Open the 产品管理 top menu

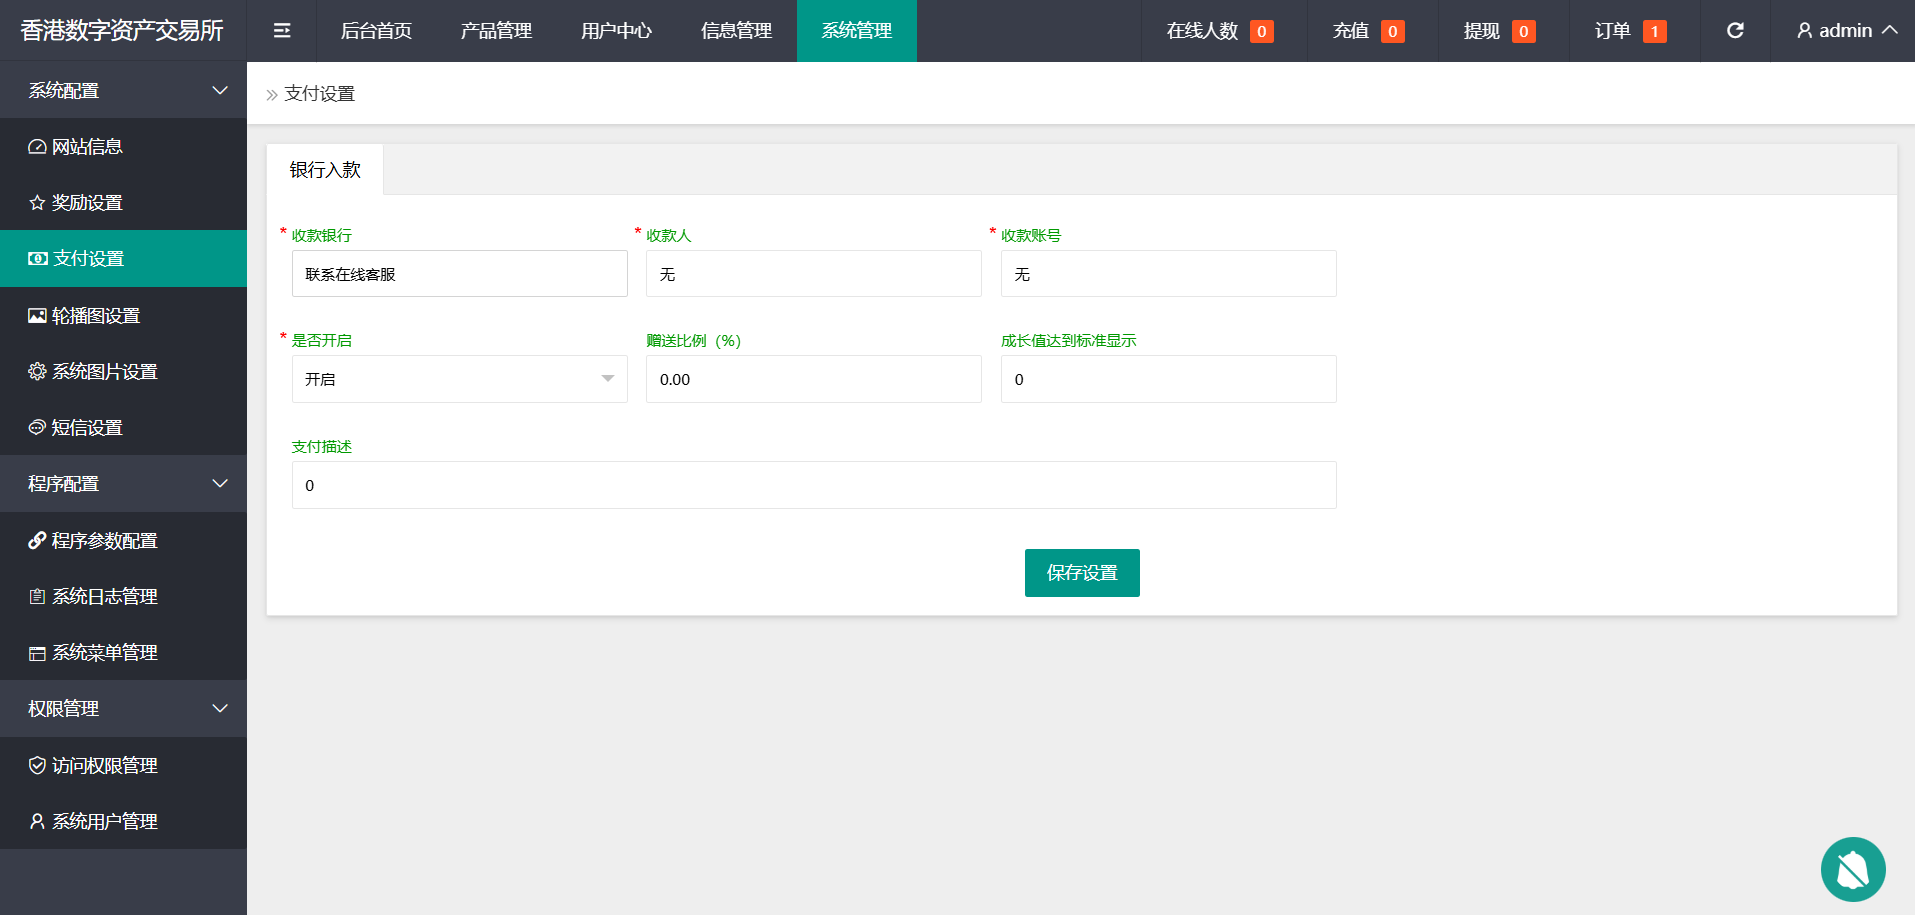point(496,31)
